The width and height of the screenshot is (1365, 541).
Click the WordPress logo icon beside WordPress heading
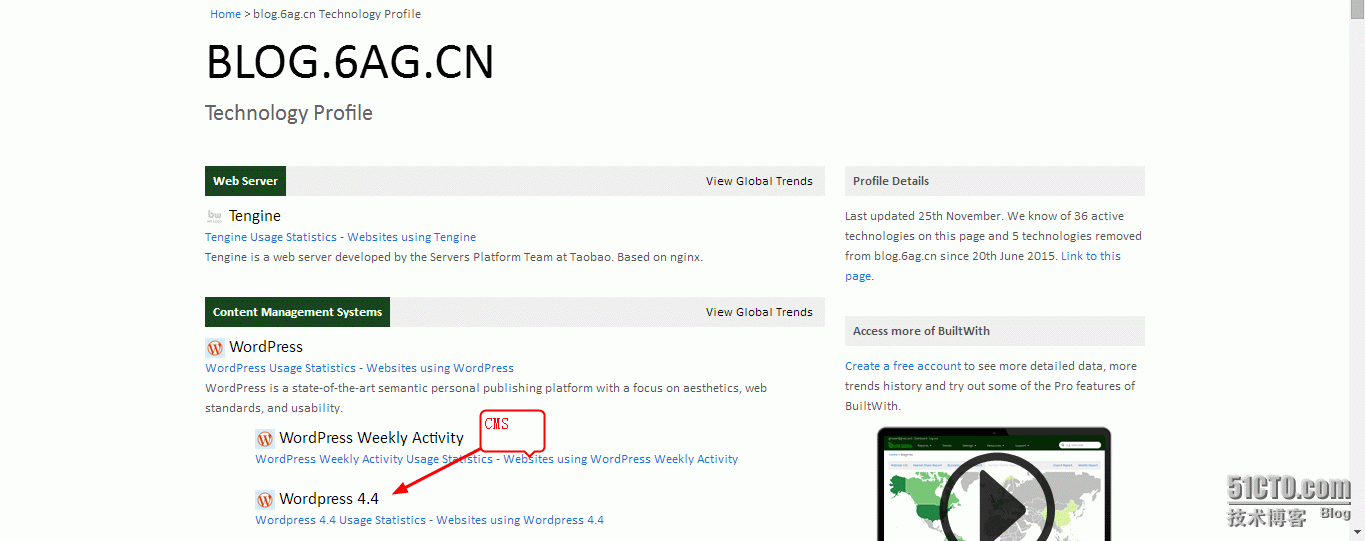[214, 348]
